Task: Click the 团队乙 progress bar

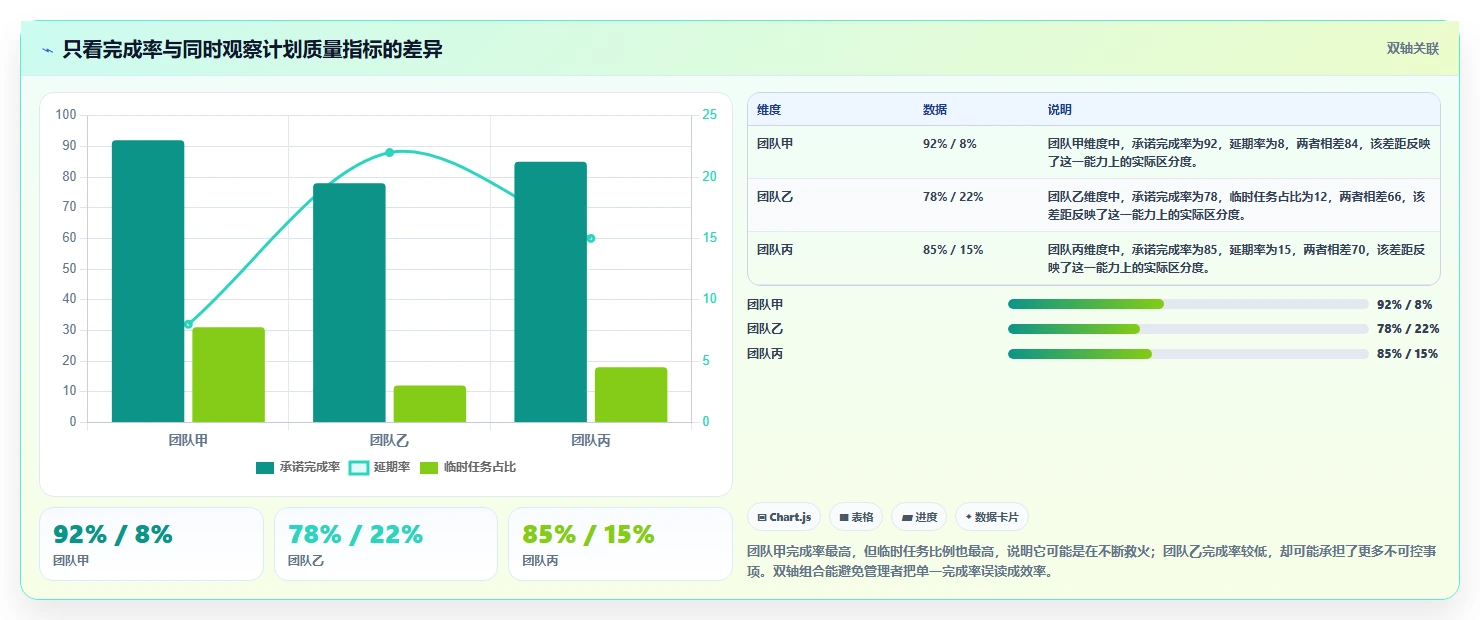Action: (x=1188, y=329)
